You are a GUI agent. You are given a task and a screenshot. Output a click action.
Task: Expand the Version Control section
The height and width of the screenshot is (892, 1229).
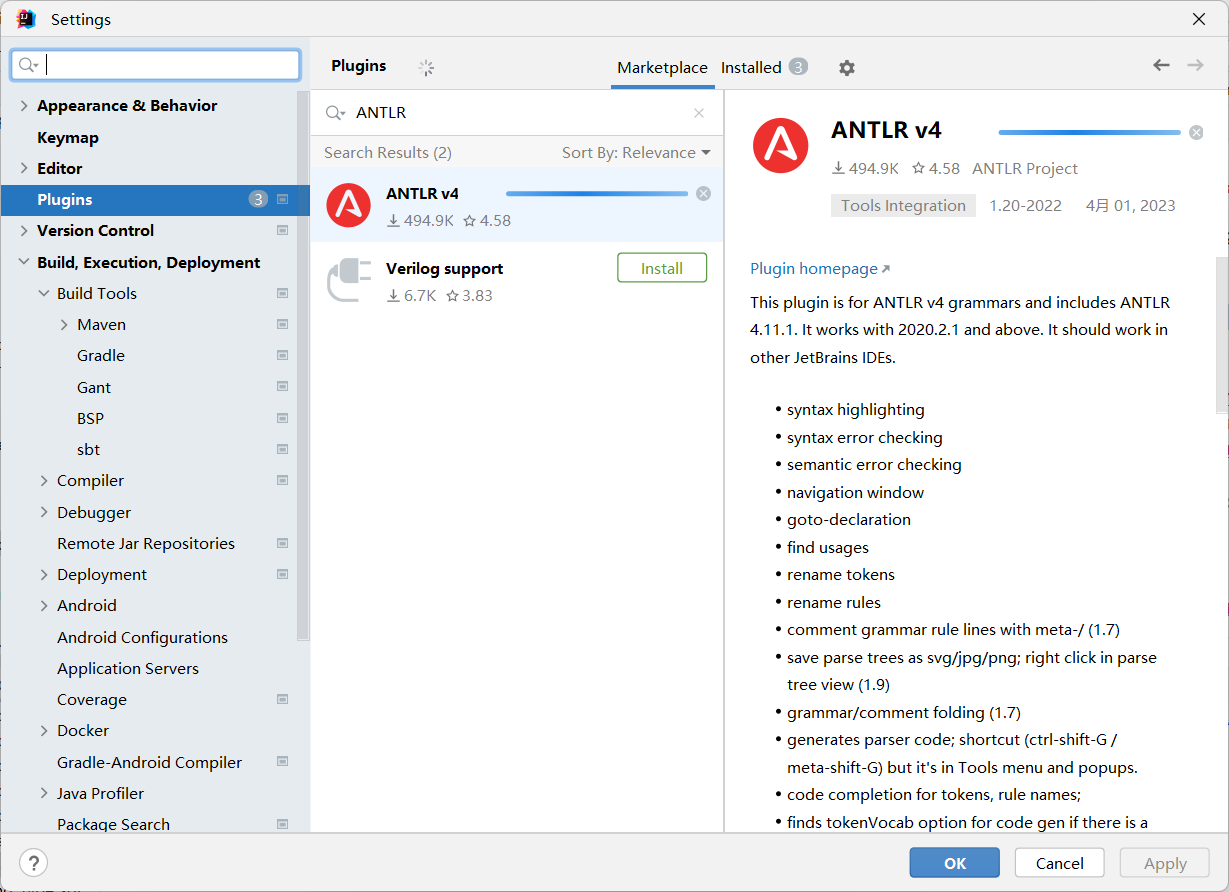click(x=24, y=231)
